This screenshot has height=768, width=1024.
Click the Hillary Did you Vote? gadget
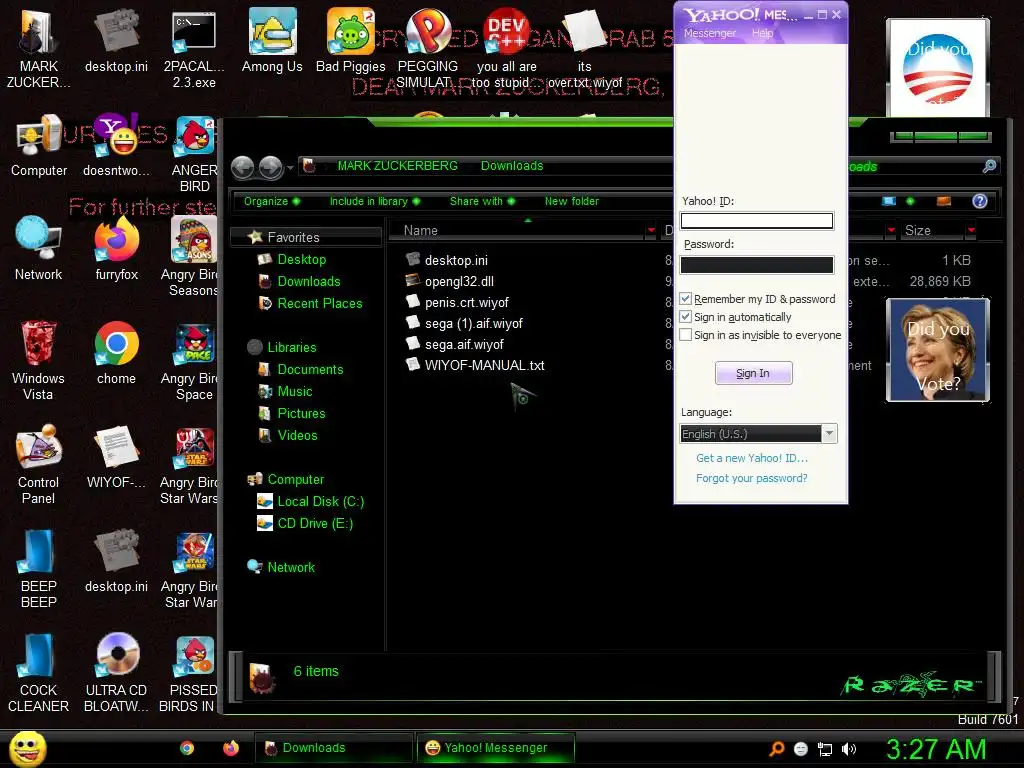[938, 350]
